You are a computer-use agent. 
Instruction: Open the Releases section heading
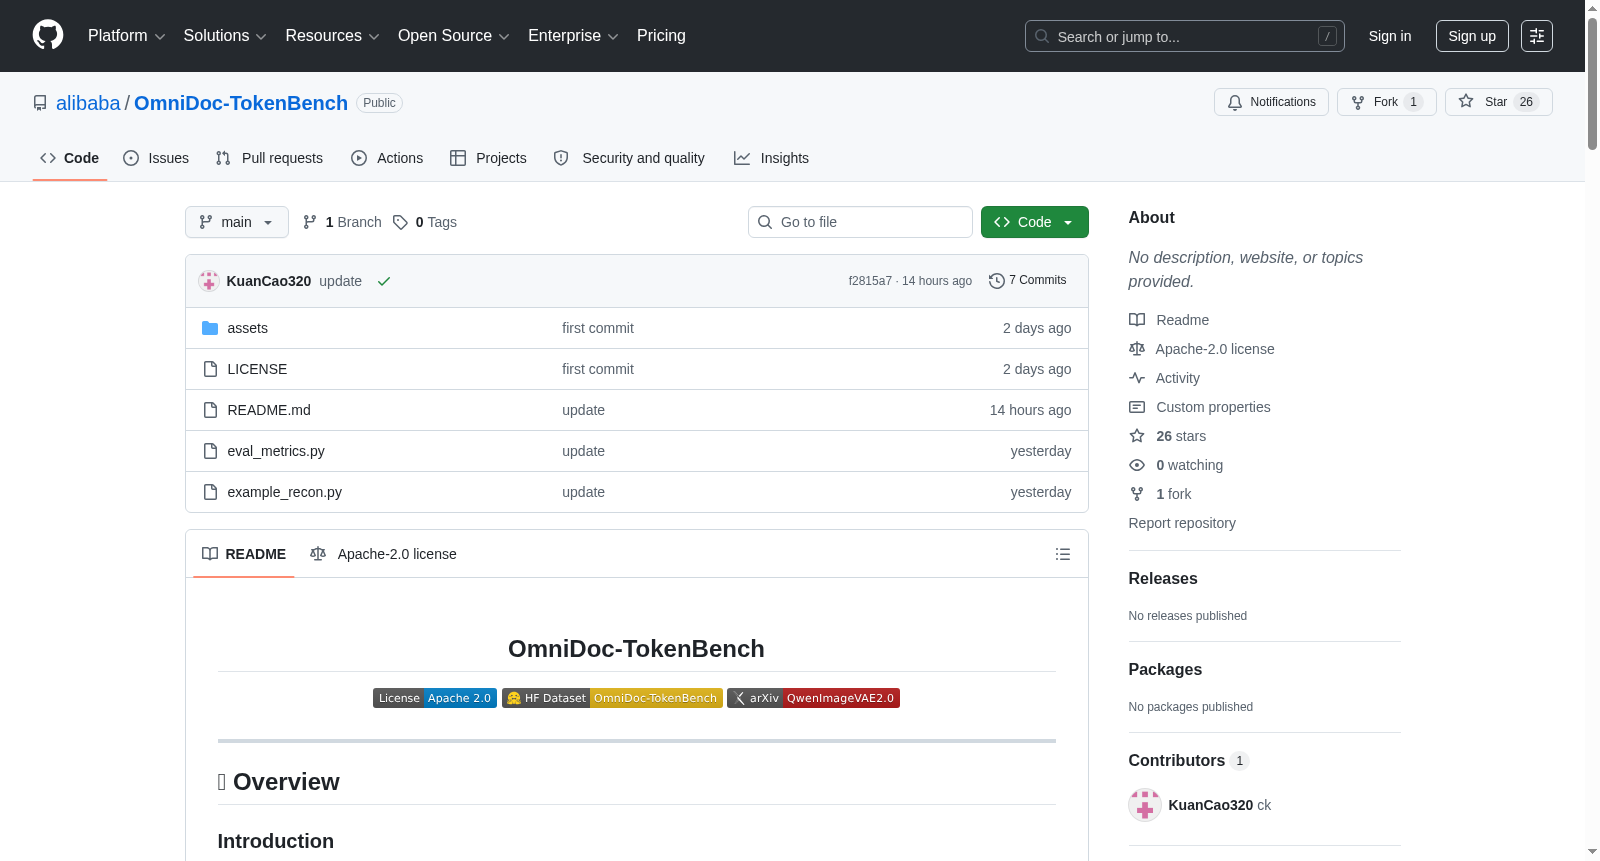click(x=1163, y=579)
